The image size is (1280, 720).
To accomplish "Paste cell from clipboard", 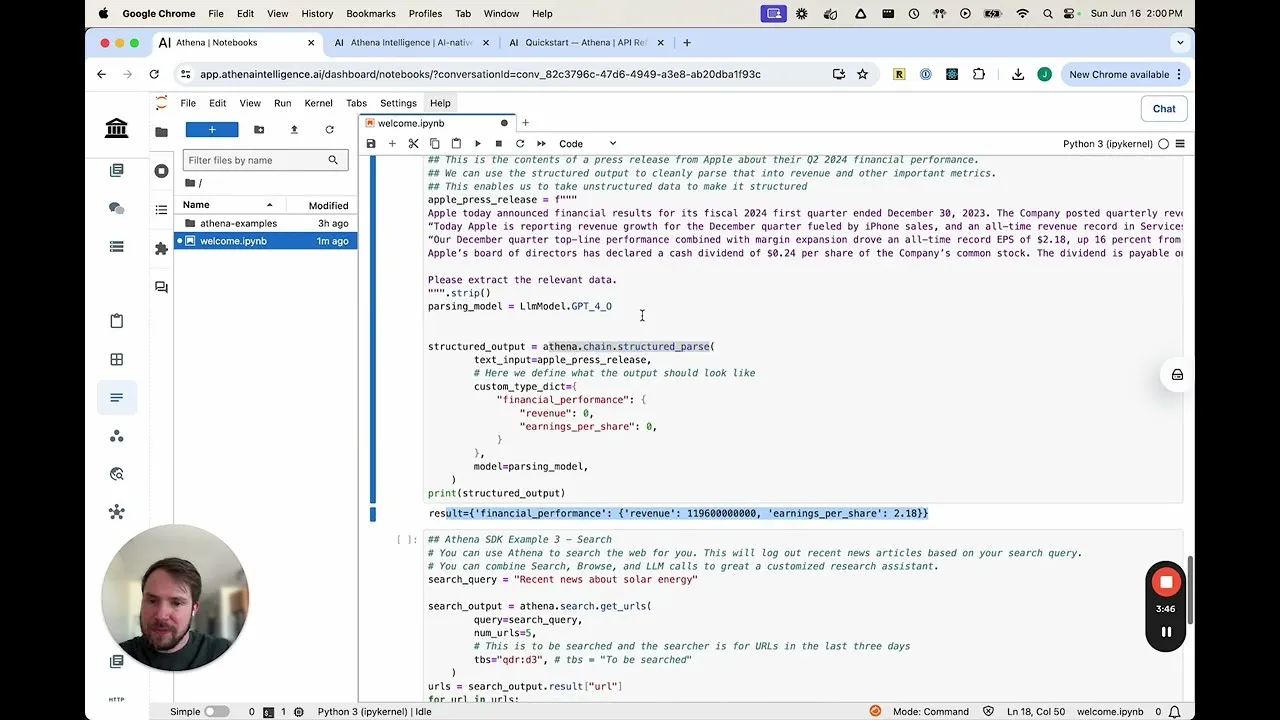I will click(x=456, y=144).
